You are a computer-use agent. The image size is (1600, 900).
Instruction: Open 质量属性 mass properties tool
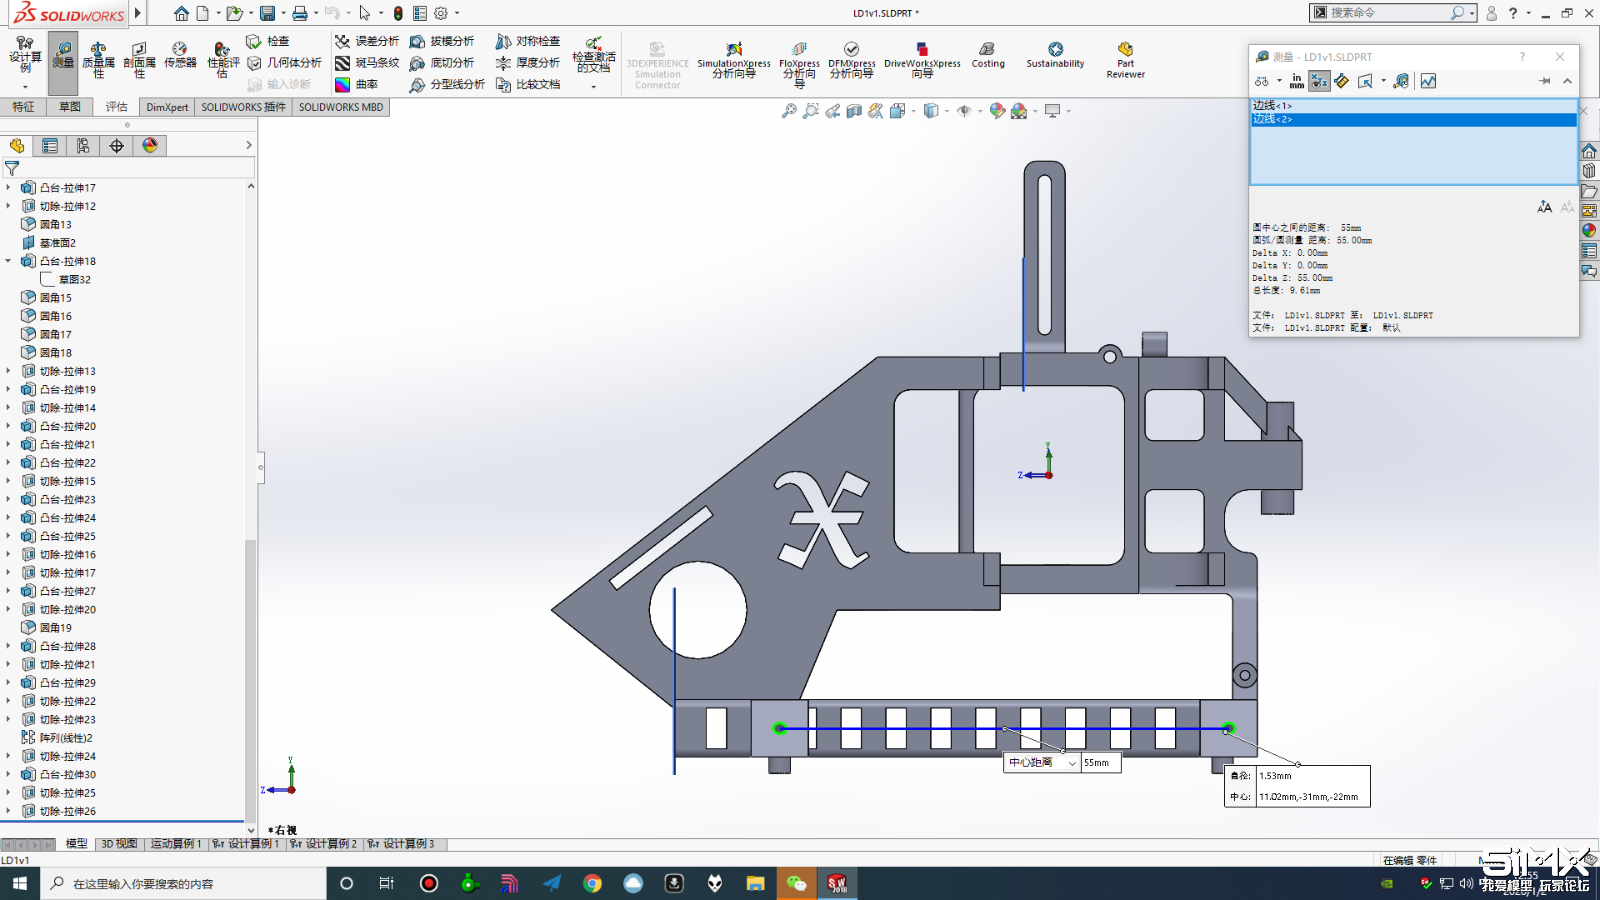[x=98, y=60]
